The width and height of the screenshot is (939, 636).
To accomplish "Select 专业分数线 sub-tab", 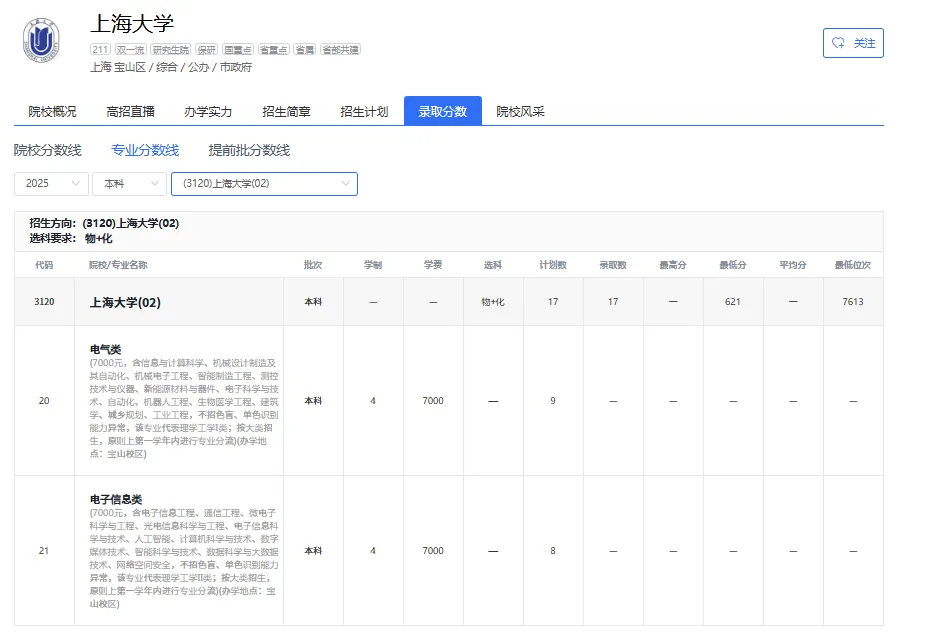I will click(145, 150).
